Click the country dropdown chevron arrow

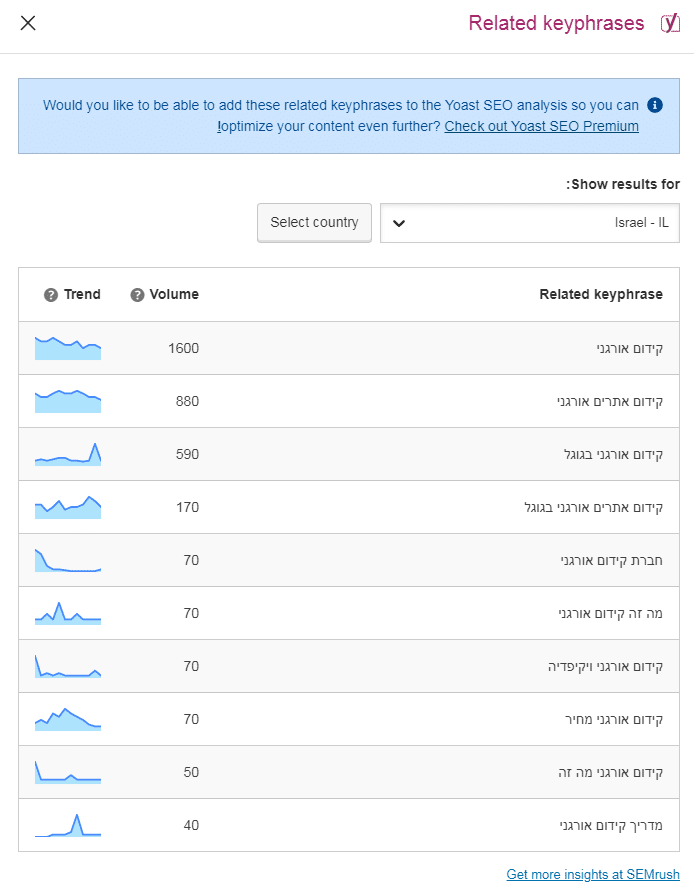[x=399, y=223]
